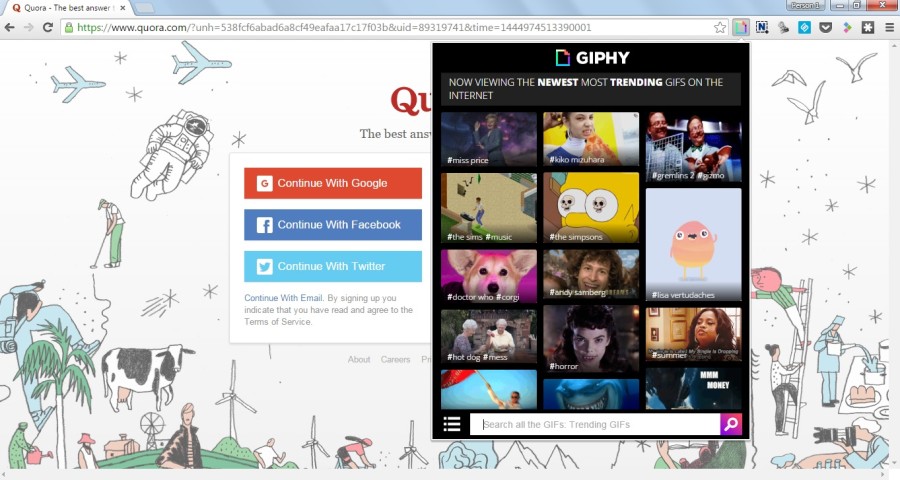900x480 pixels.
Task: Open the #hot dog #mess GIF
Action: coord(489,336)
